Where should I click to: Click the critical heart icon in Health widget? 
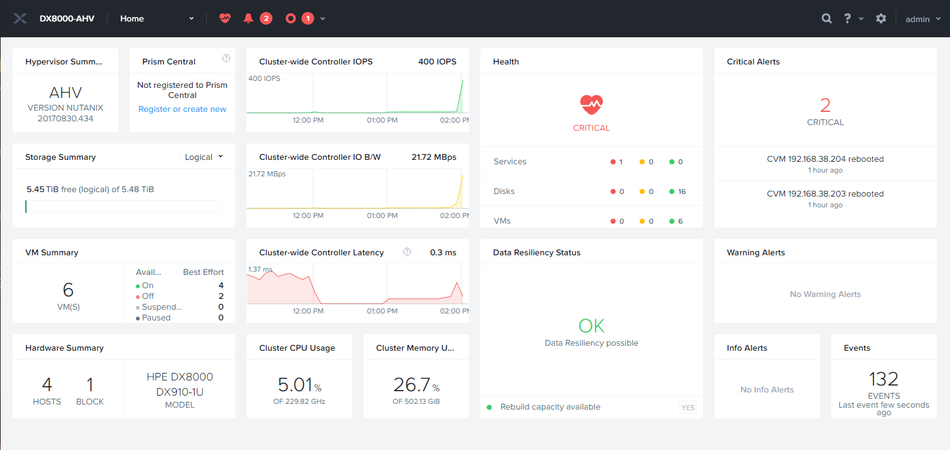point(591,105)
